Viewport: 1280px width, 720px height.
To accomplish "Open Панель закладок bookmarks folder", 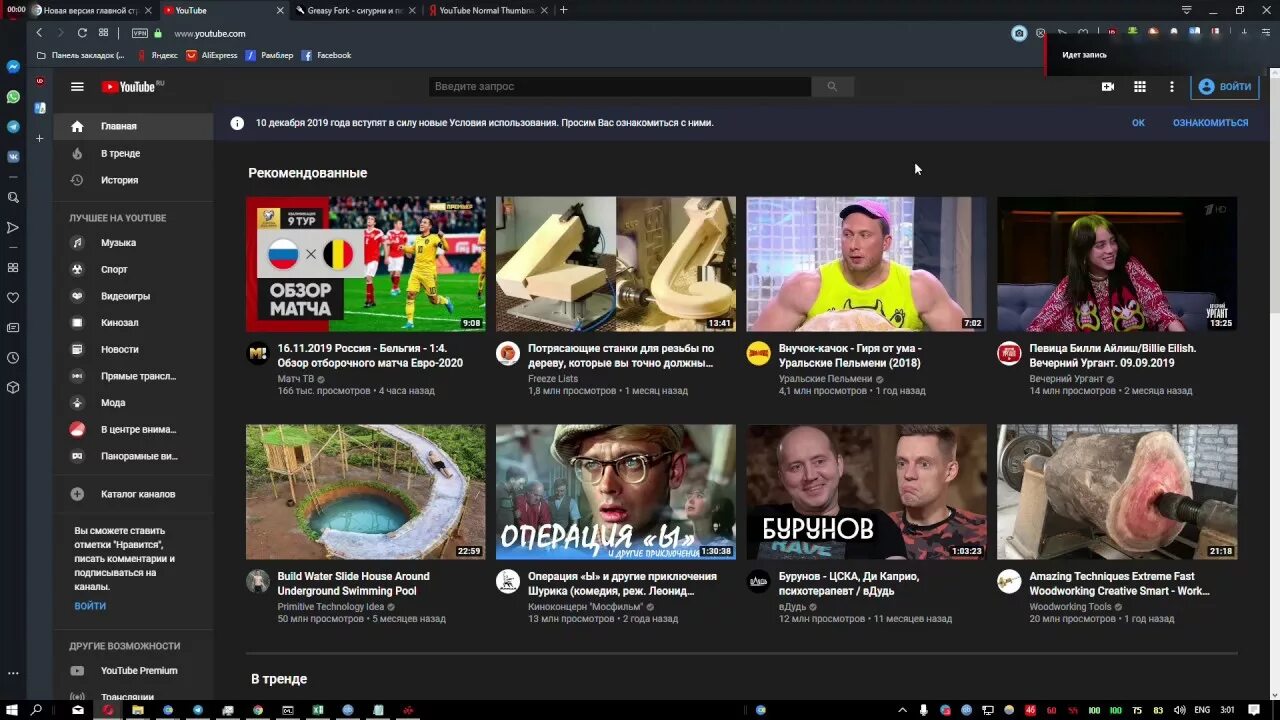I will (80, 56).
